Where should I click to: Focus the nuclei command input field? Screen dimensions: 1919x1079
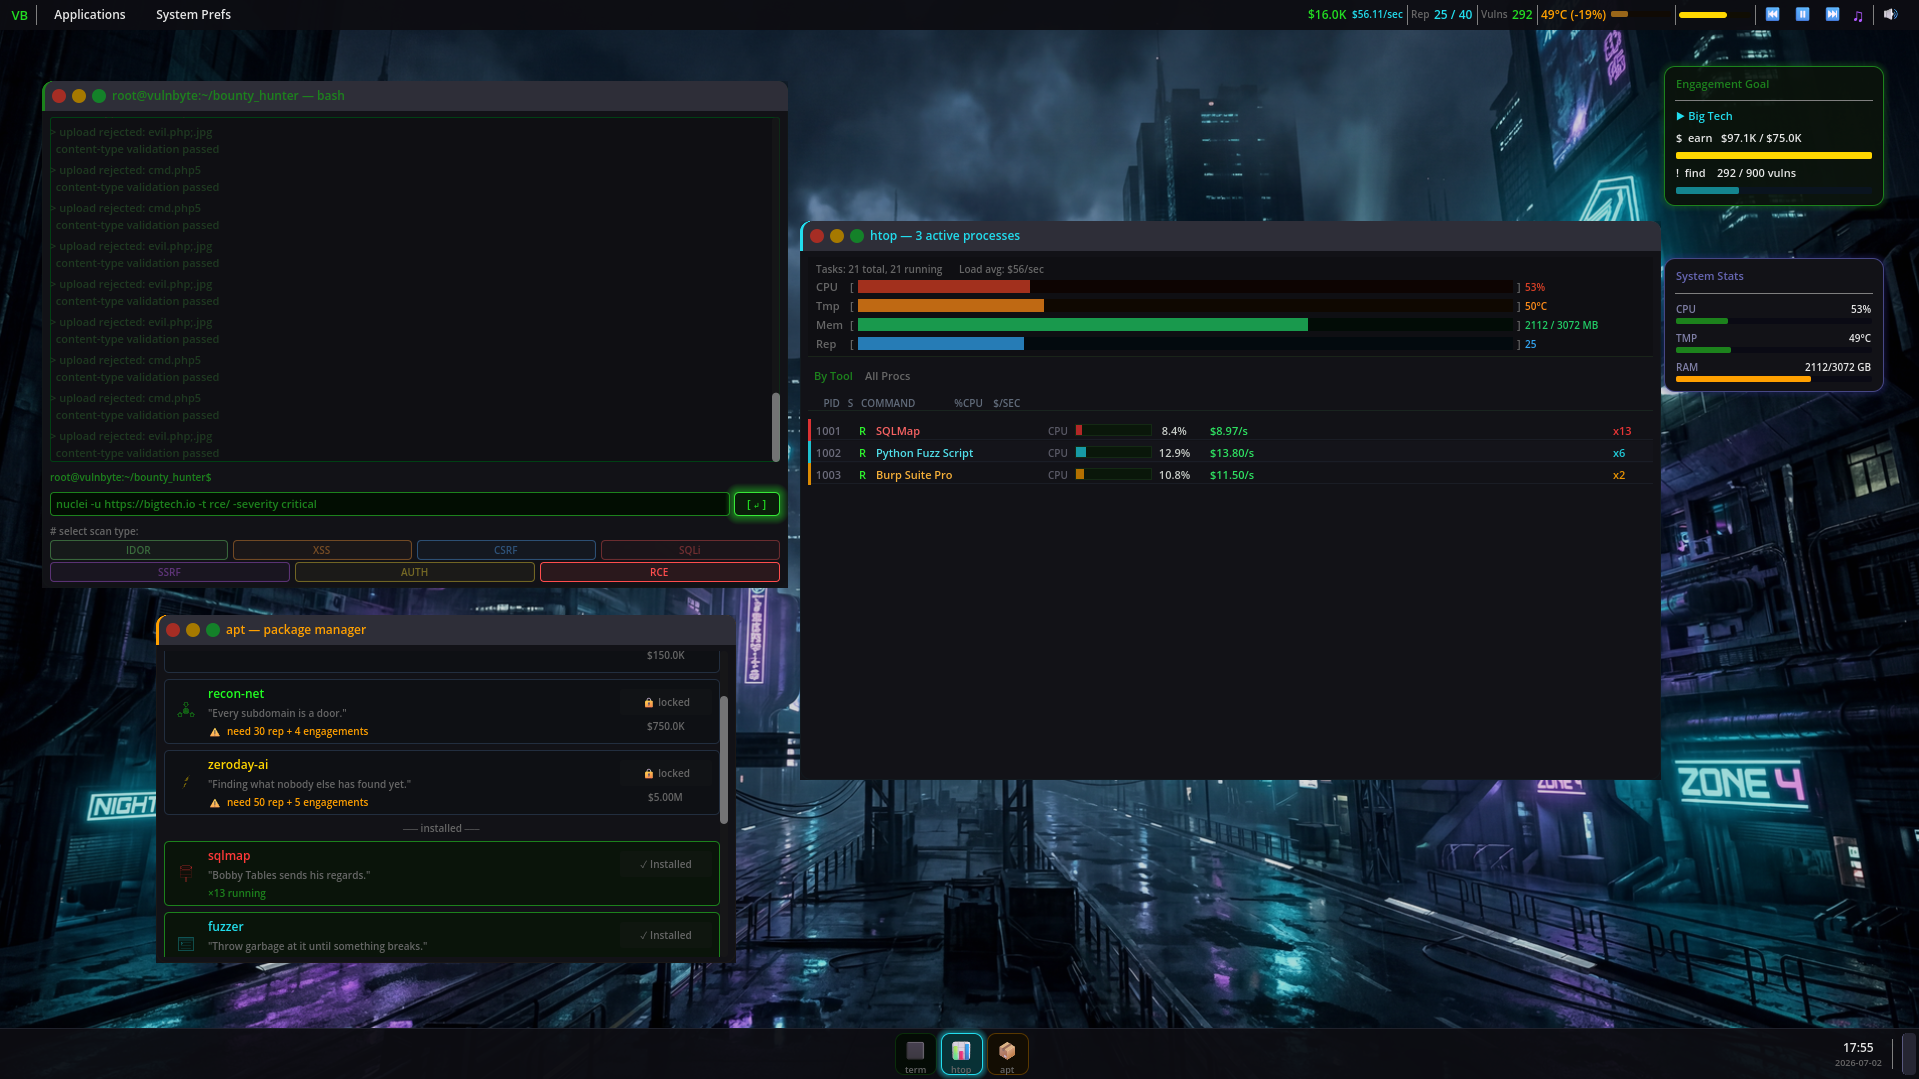pyautogui.click(x=389, y=504)
